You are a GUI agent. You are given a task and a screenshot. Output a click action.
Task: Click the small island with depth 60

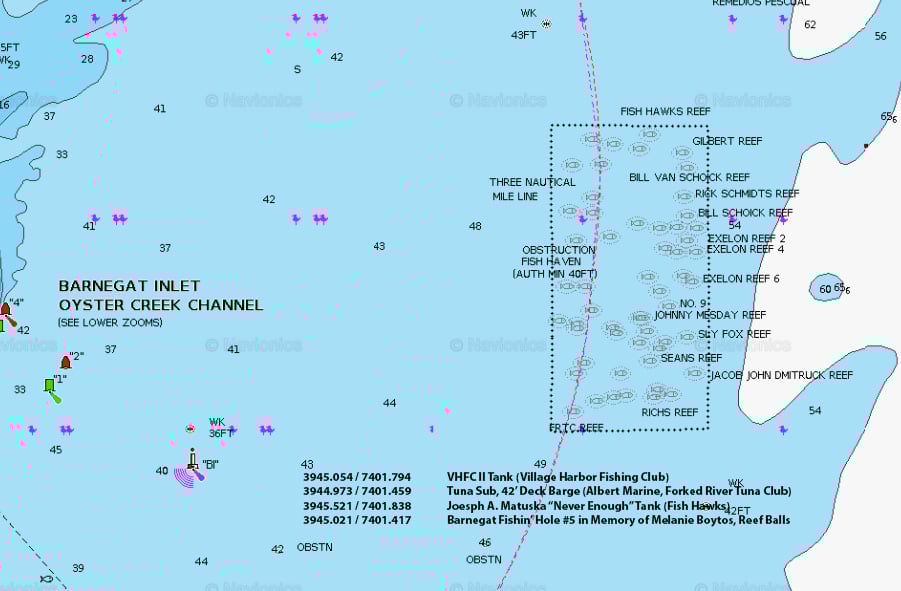[x=826, y=288]
